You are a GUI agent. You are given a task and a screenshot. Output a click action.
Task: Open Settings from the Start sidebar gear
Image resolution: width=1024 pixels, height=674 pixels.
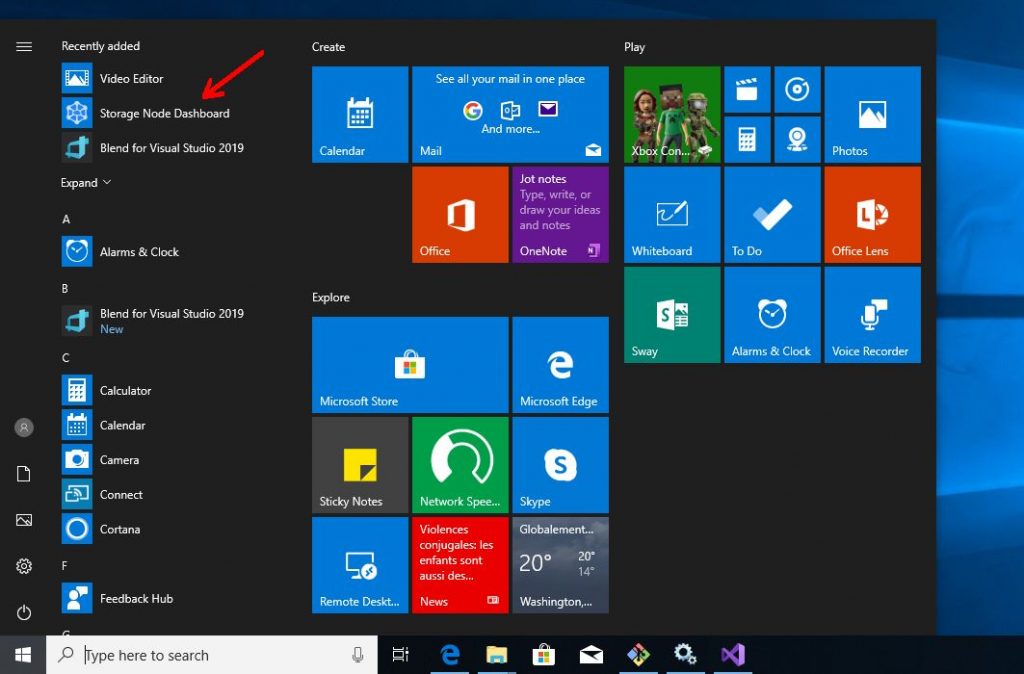(x=24, y=566)
